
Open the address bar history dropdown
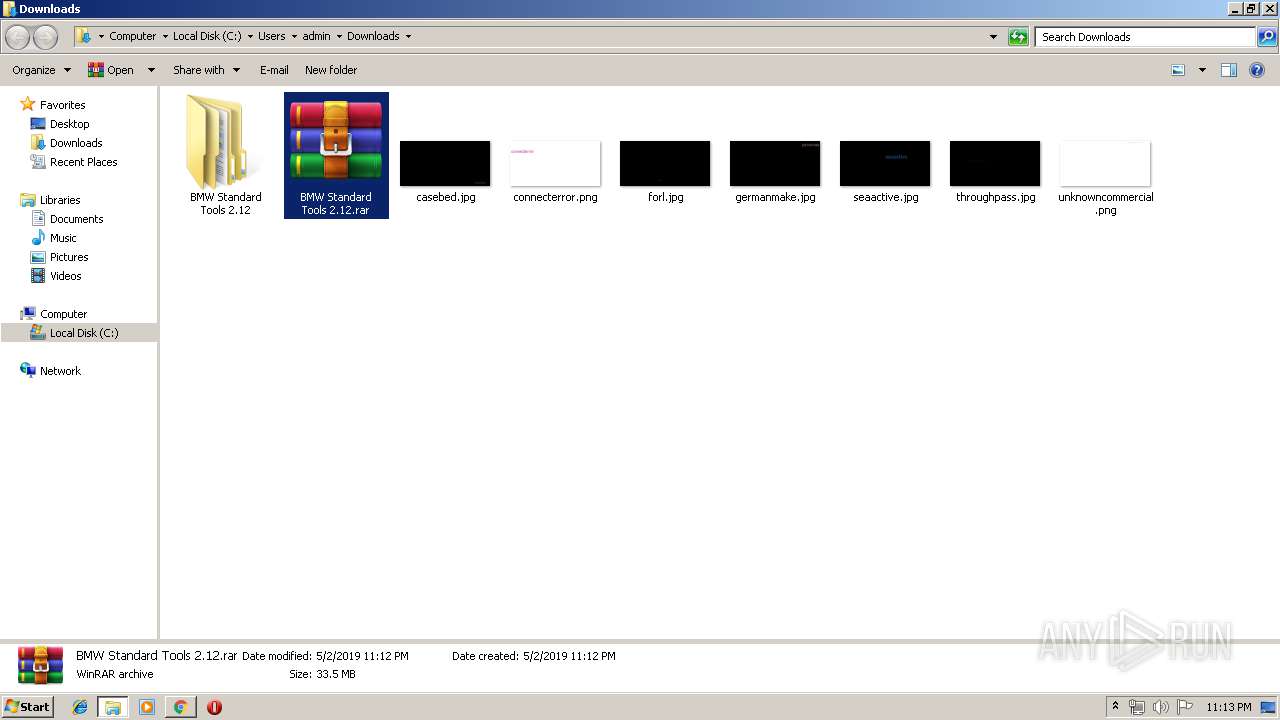click(993, 37)
